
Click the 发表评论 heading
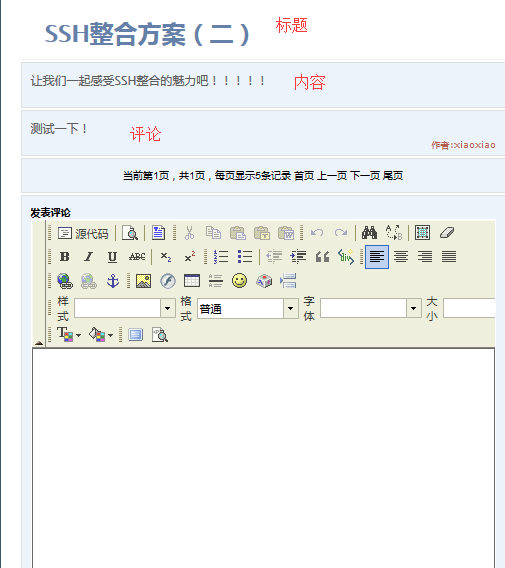tap(50, 213)
